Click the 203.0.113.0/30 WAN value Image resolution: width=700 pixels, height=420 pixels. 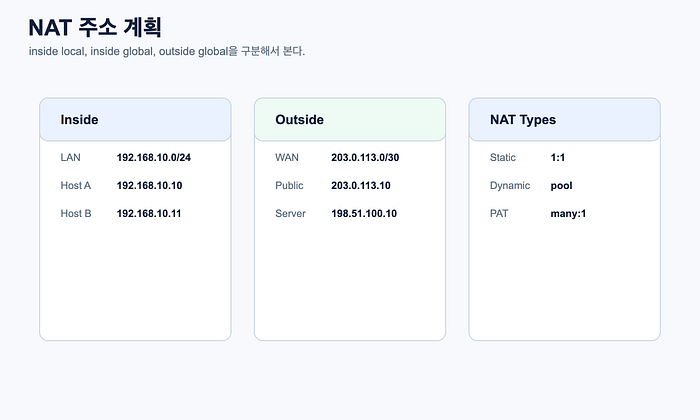click(365, 158)
